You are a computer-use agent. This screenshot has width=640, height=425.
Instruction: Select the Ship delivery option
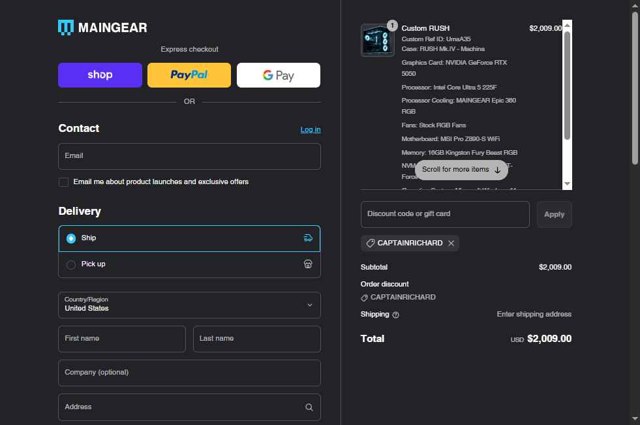[x=189, y=238]
